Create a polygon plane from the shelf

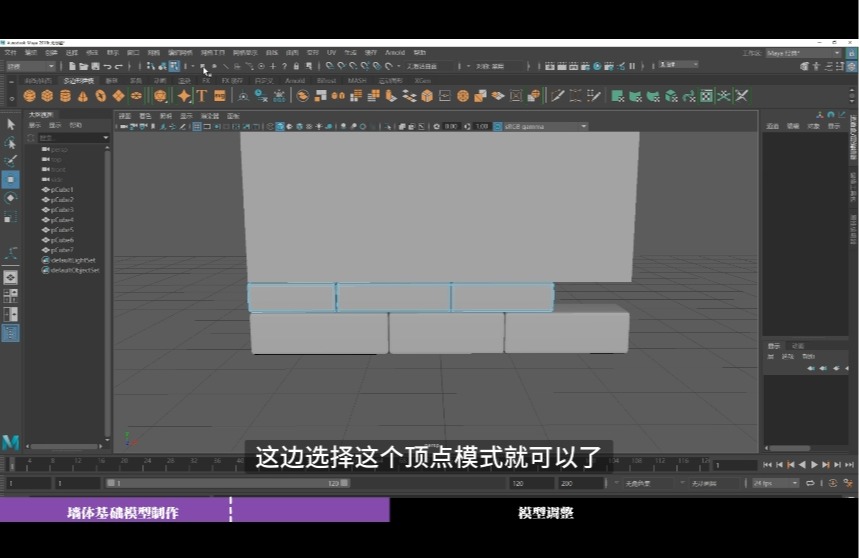click(118, 96)
